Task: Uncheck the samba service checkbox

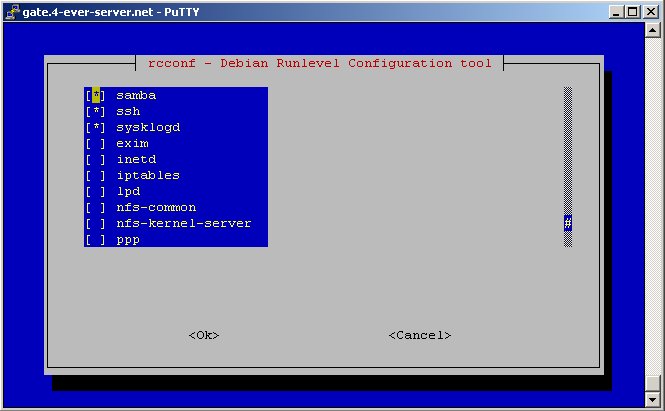Action: [96, 95]
